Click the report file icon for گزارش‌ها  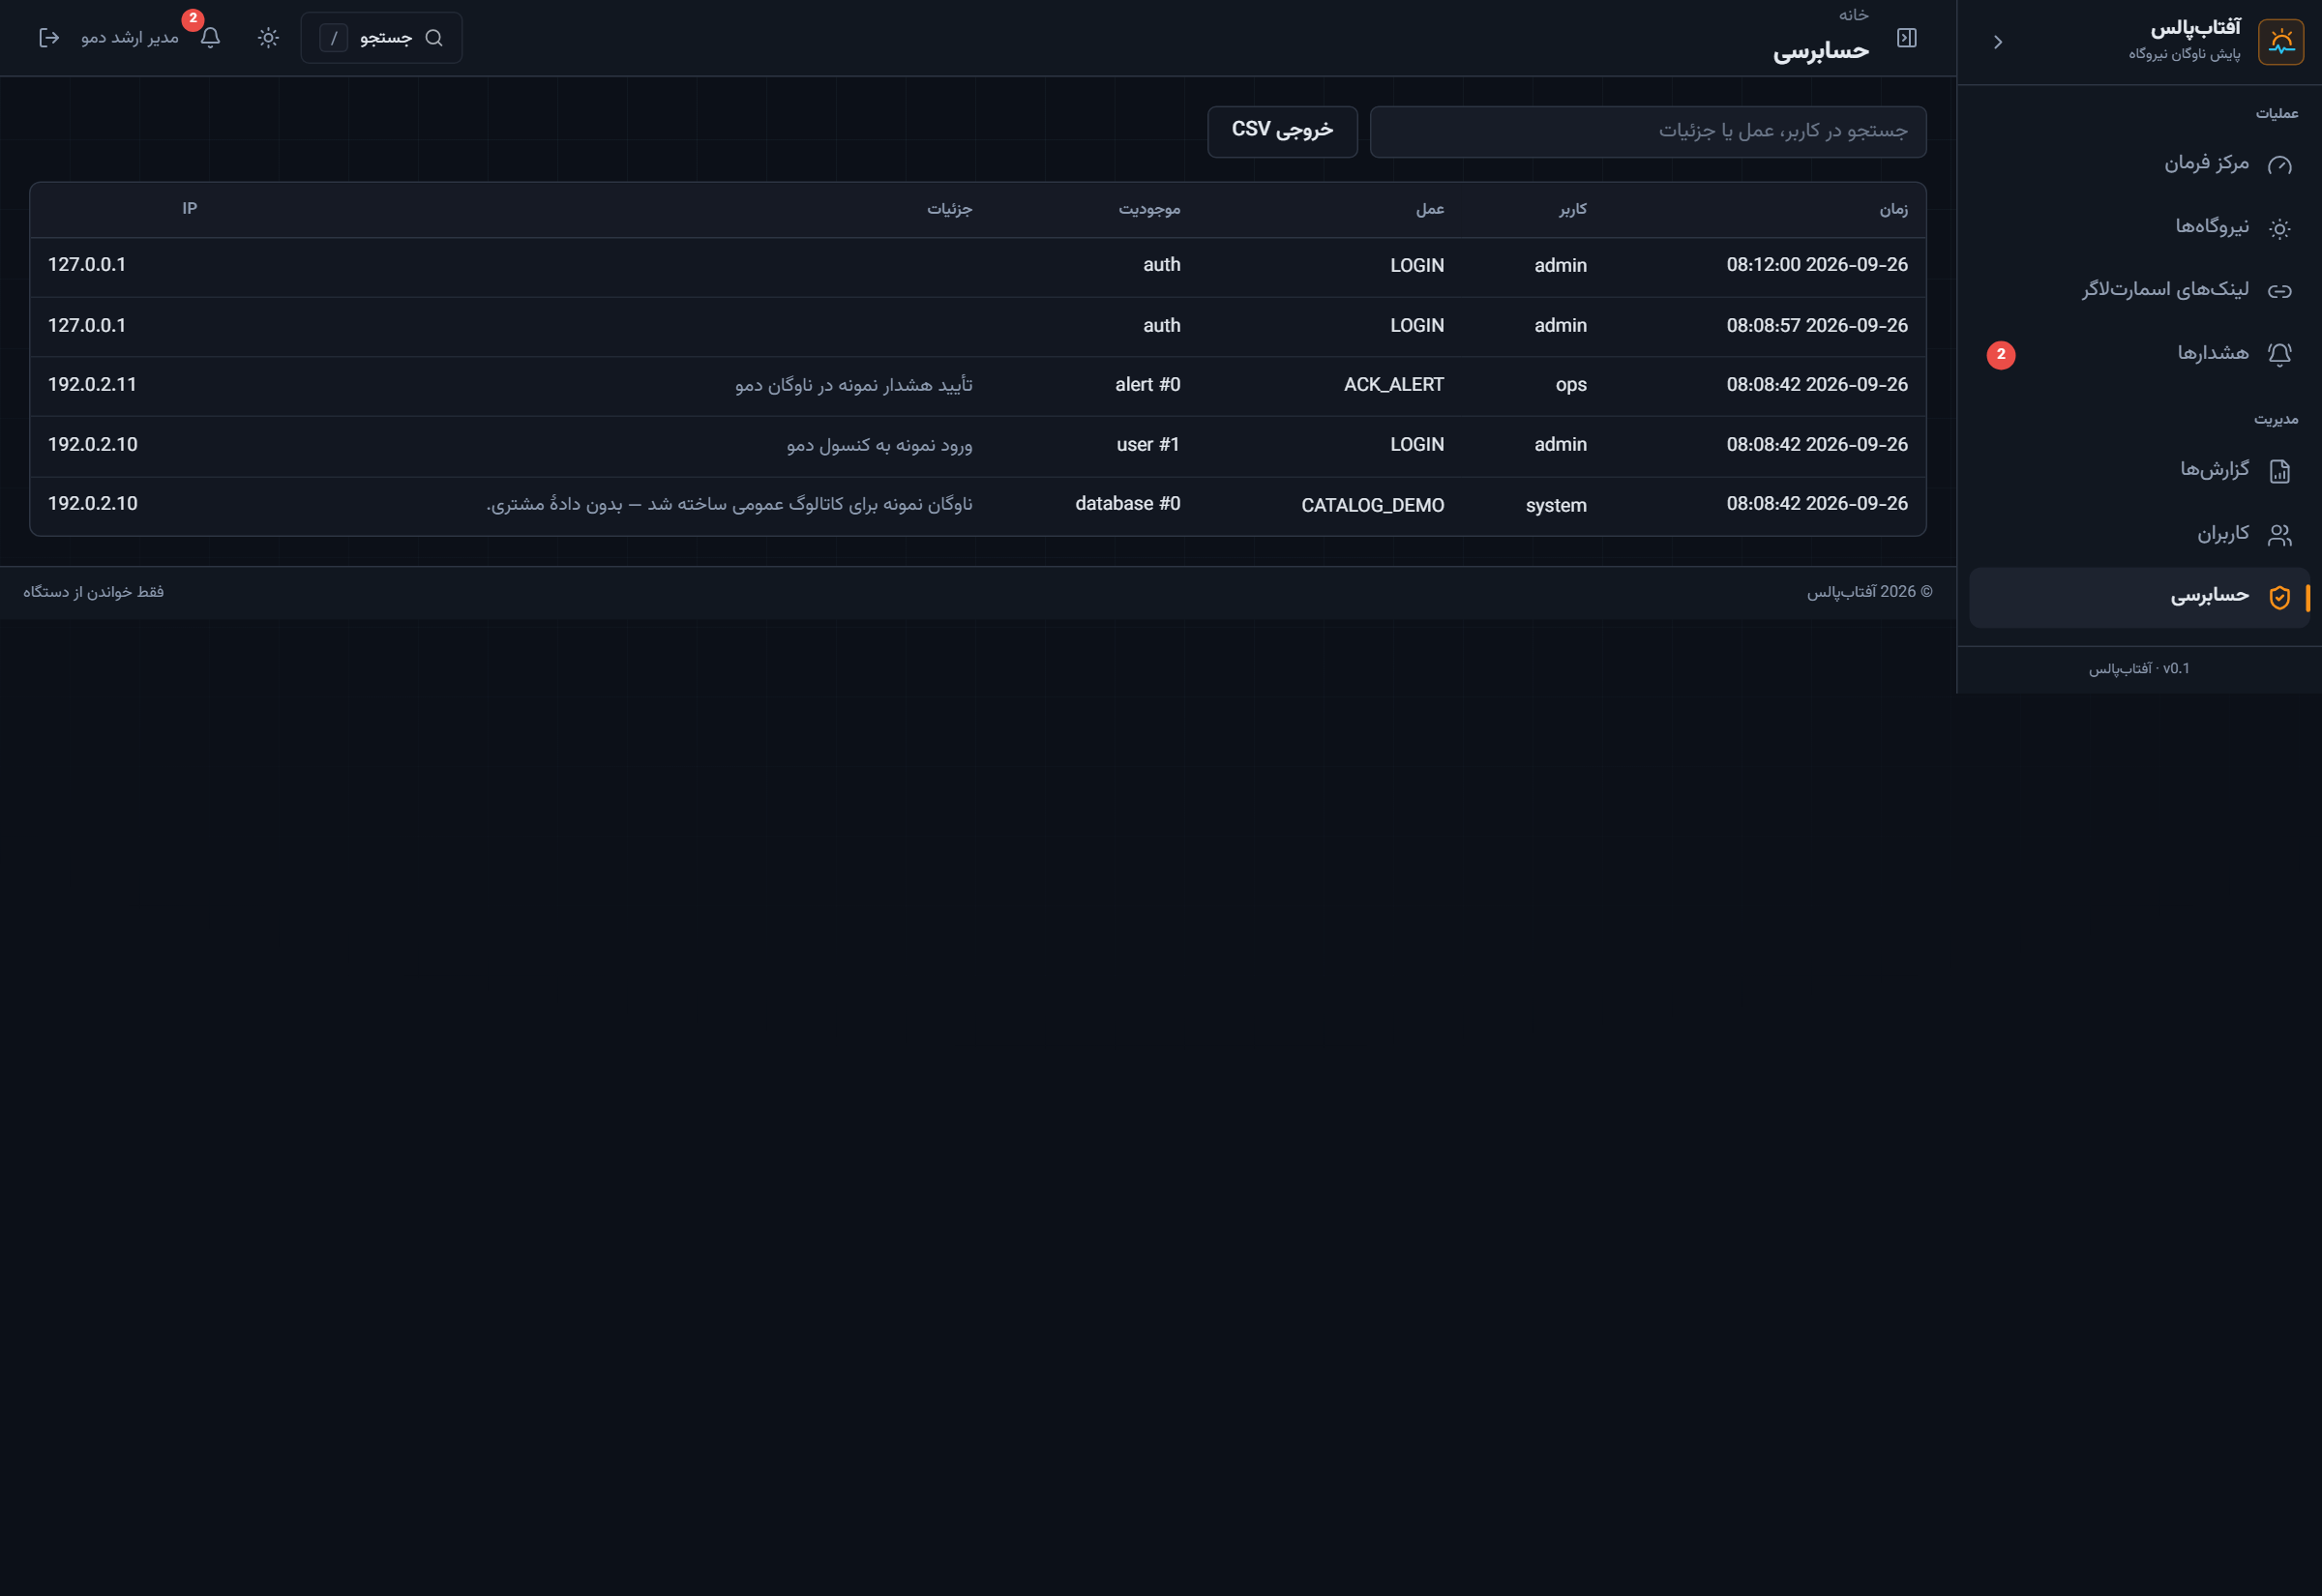[x=2279, y=471]
